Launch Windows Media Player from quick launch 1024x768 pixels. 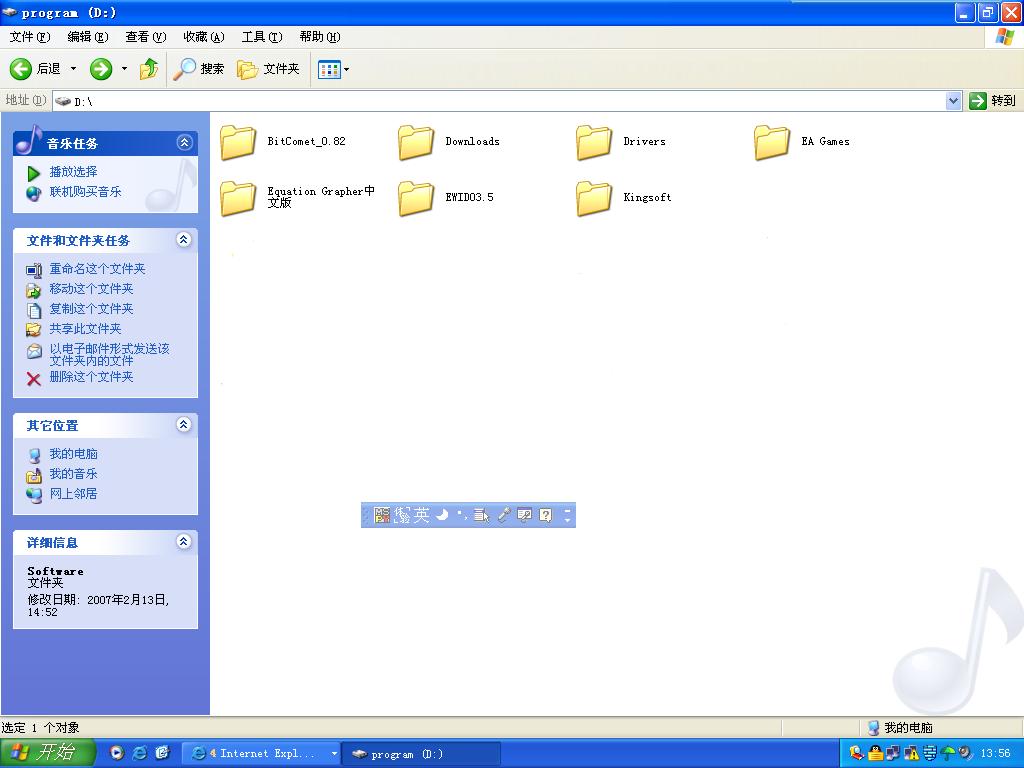click(x=117, y=753)
